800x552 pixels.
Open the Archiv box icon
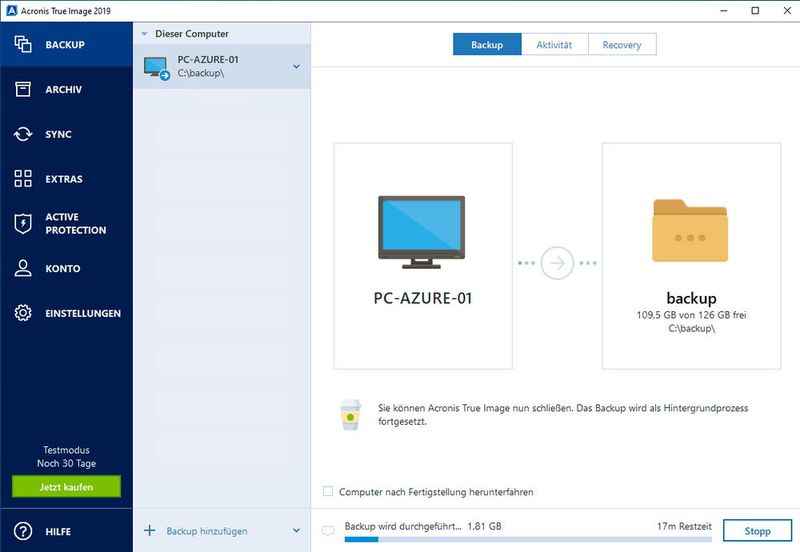pyautogui.click(x=23, y=89)
